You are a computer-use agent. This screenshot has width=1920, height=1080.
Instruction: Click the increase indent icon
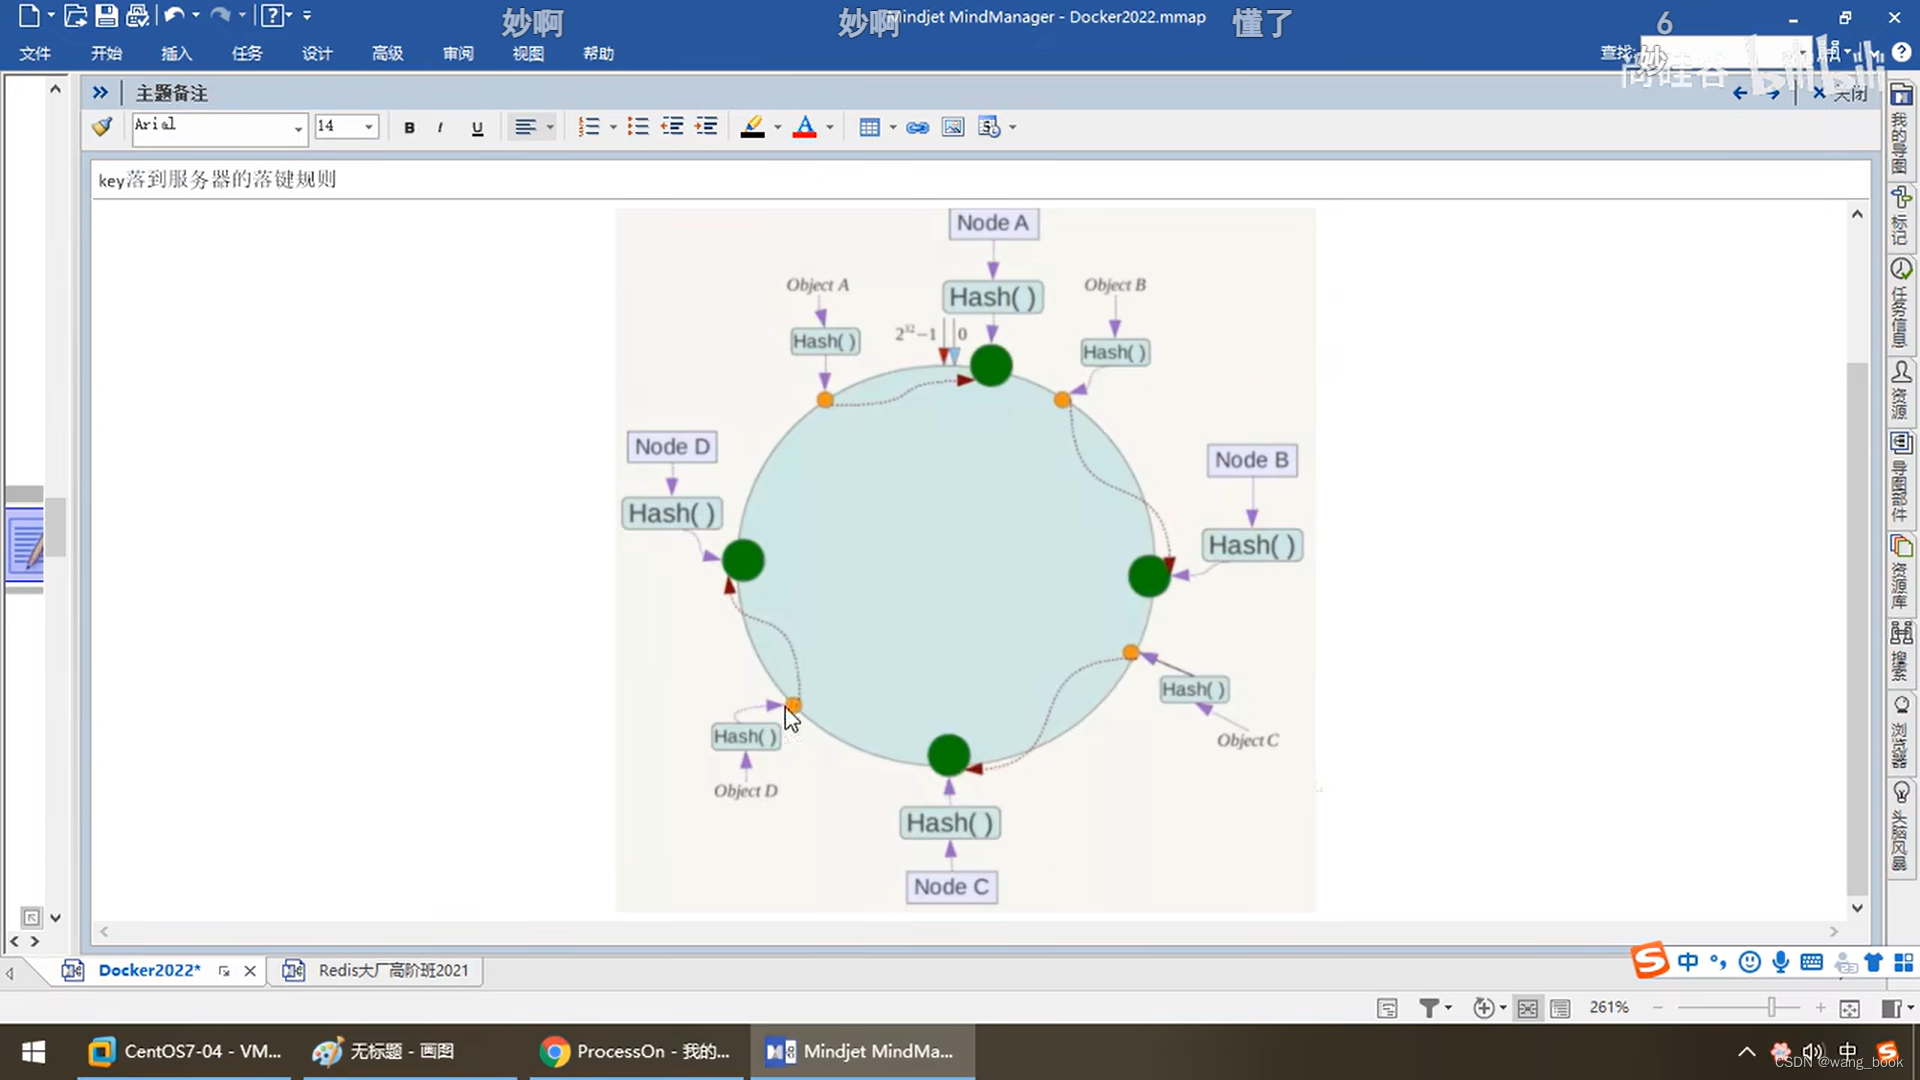point(706,127)
